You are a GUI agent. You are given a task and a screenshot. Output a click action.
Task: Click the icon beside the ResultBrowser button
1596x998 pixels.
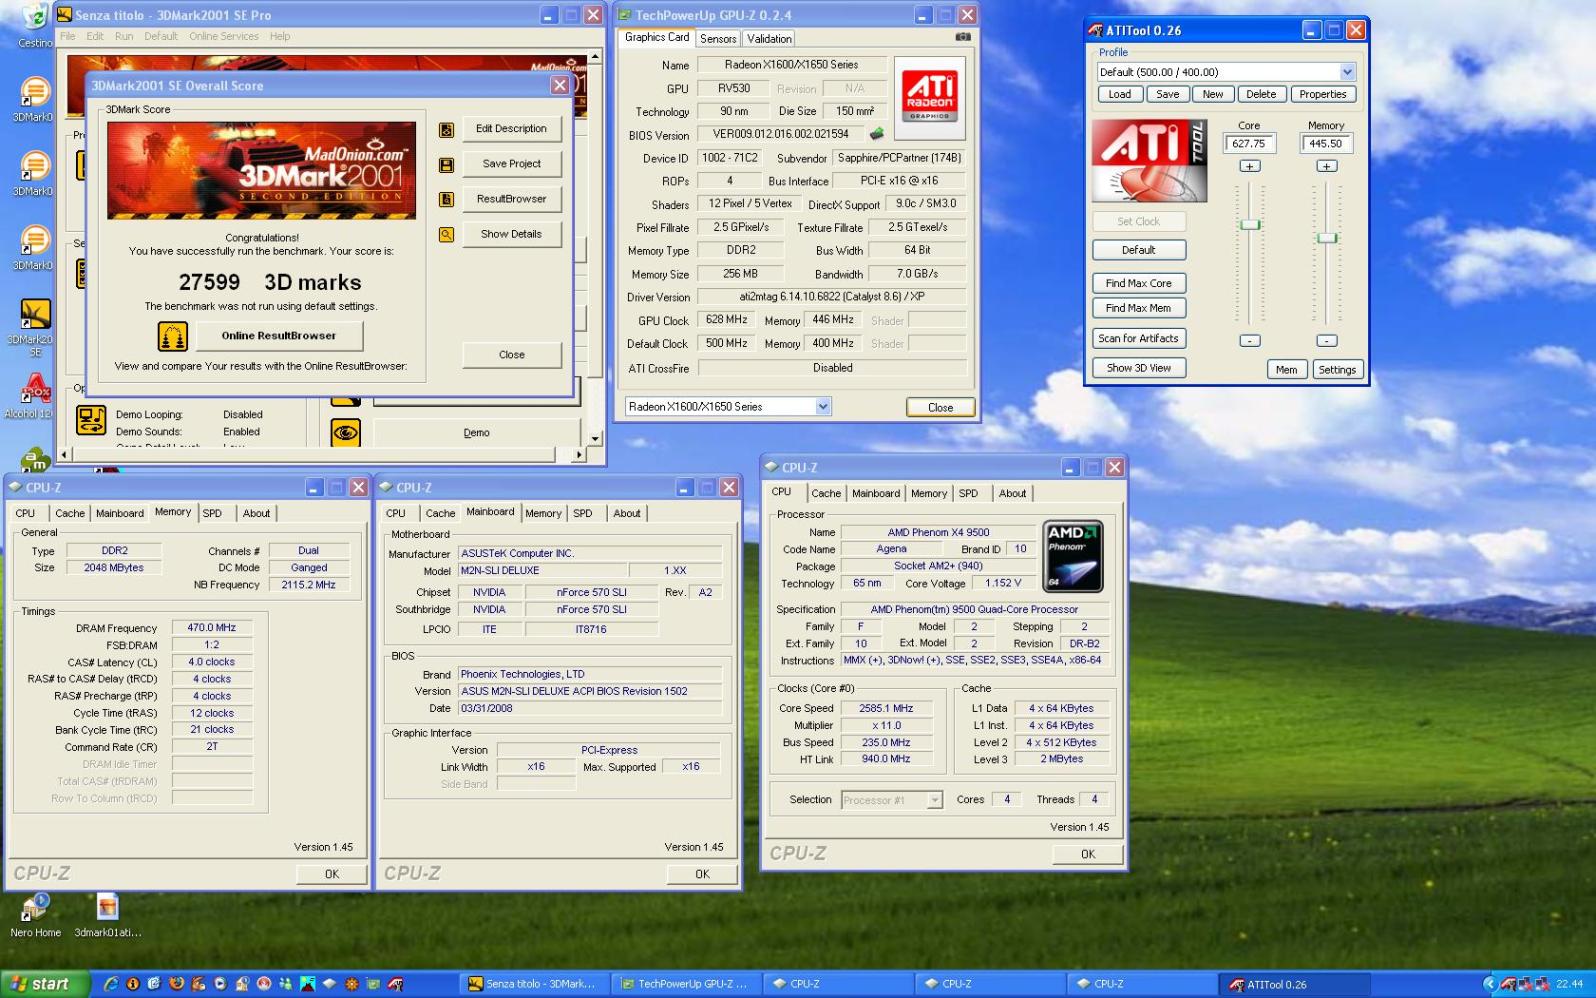click(x=446, y=200)
